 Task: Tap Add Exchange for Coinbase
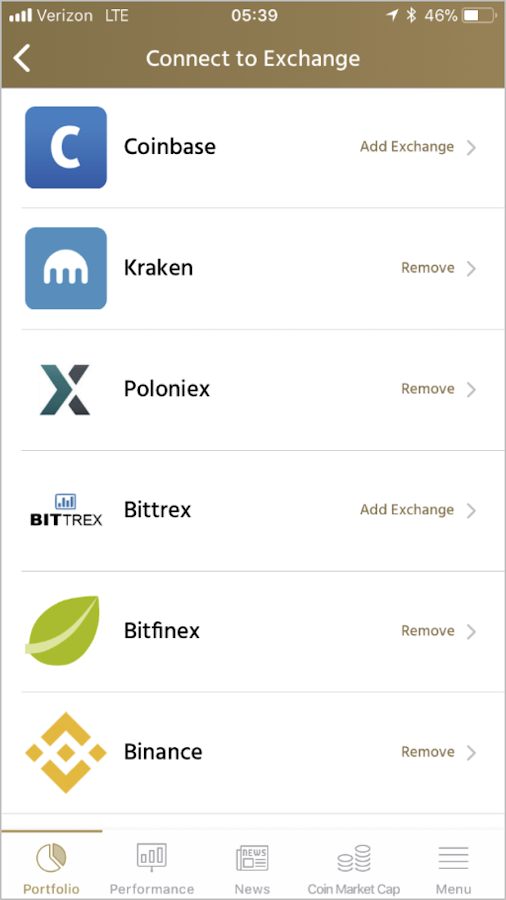pos(407,147)
